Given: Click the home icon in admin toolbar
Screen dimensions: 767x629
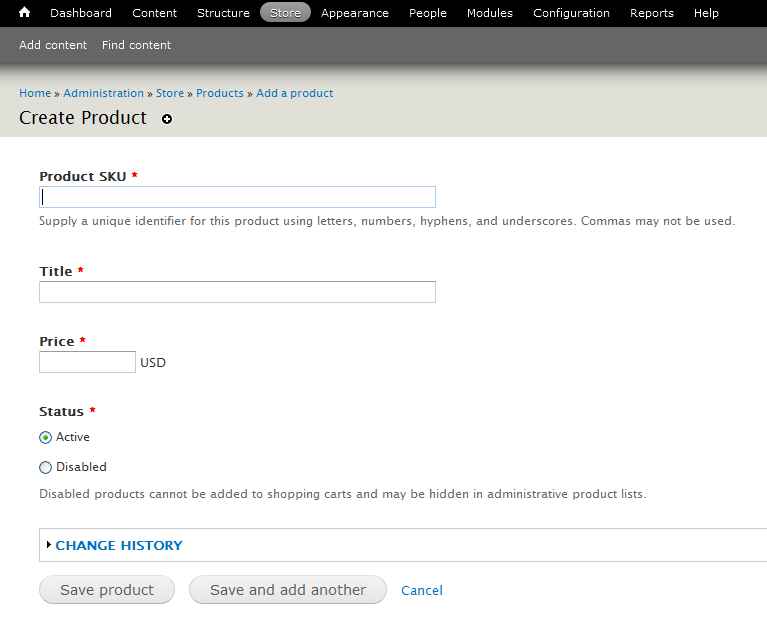Looking at the screenshot, I should coord(25,13).
